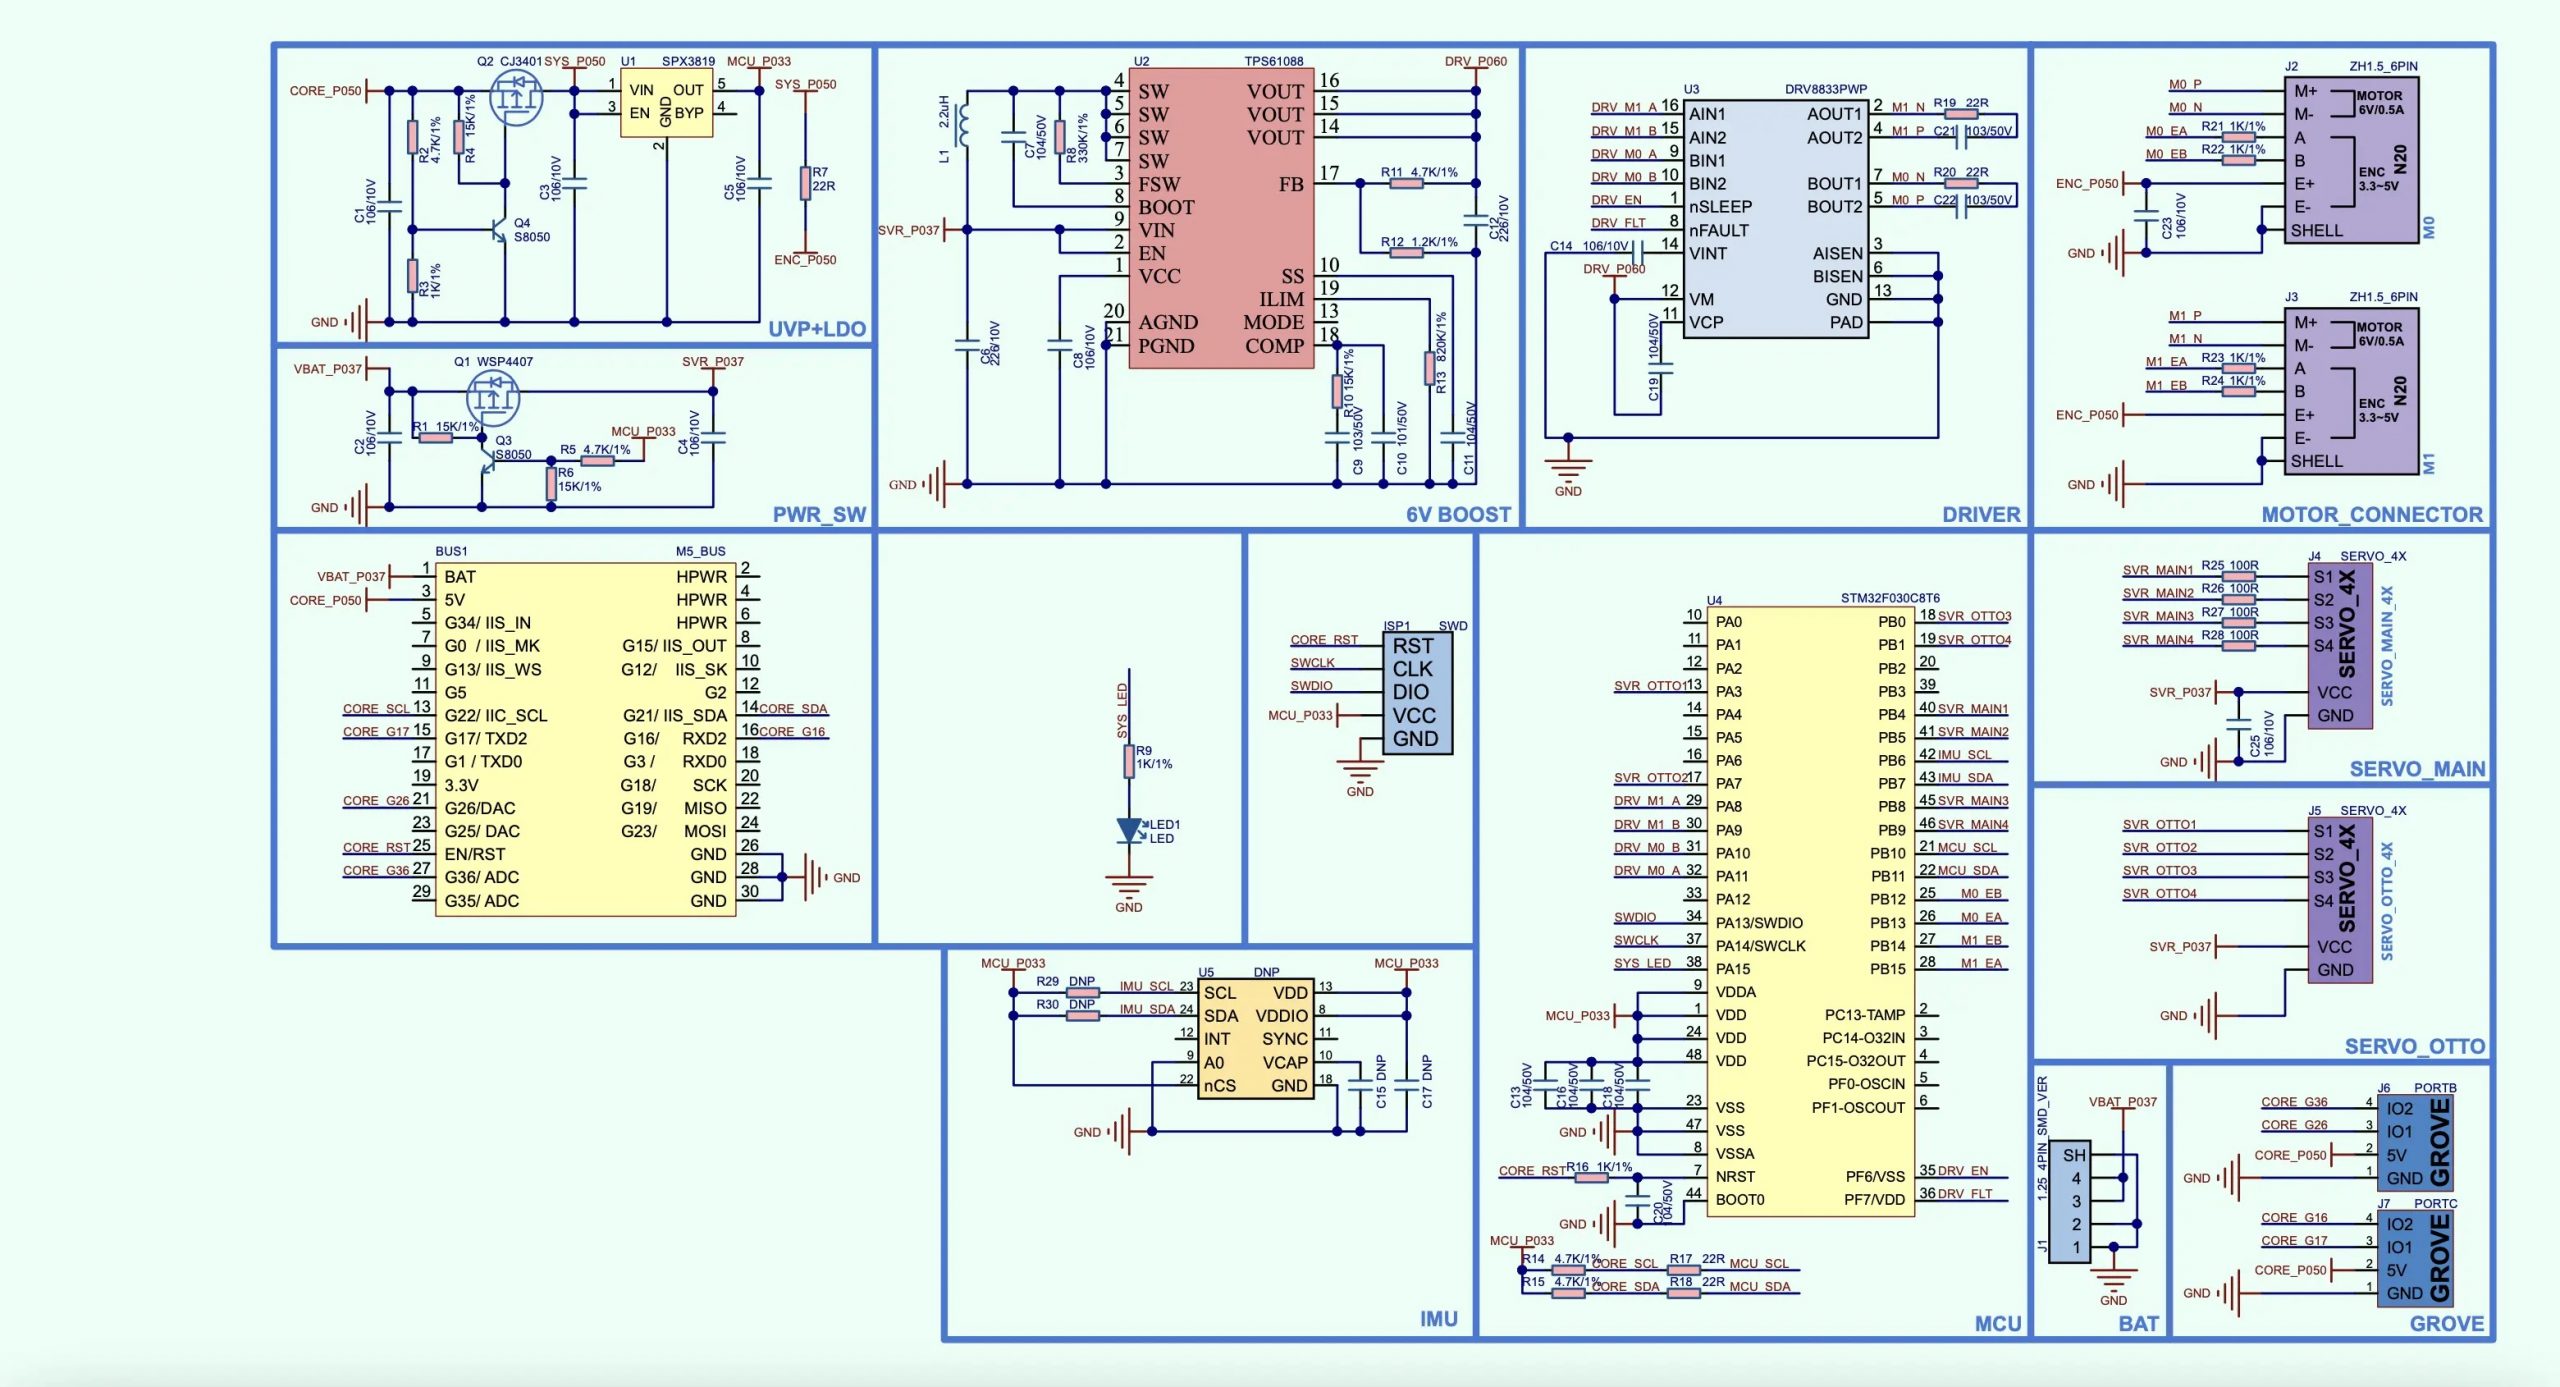Select the MCU section label

click(1998, 1324)
